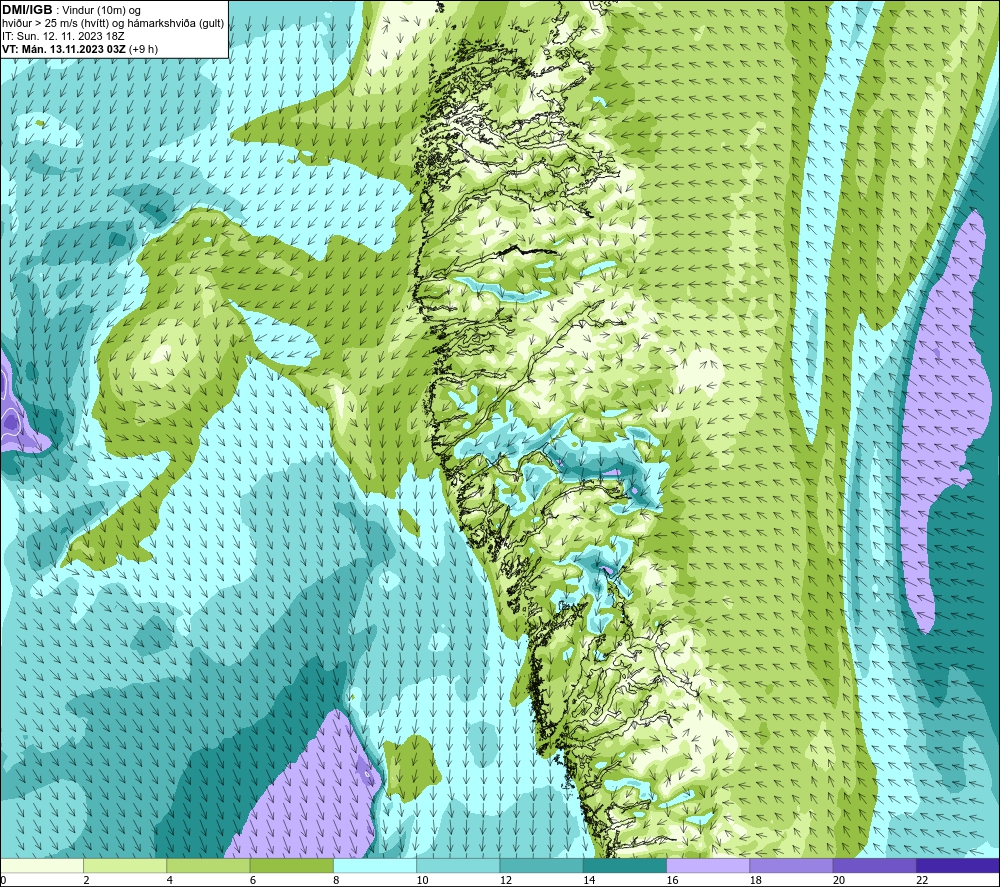Click the scale label "8"
This screenshot has height=887, width=1000.
coord(336,881)
